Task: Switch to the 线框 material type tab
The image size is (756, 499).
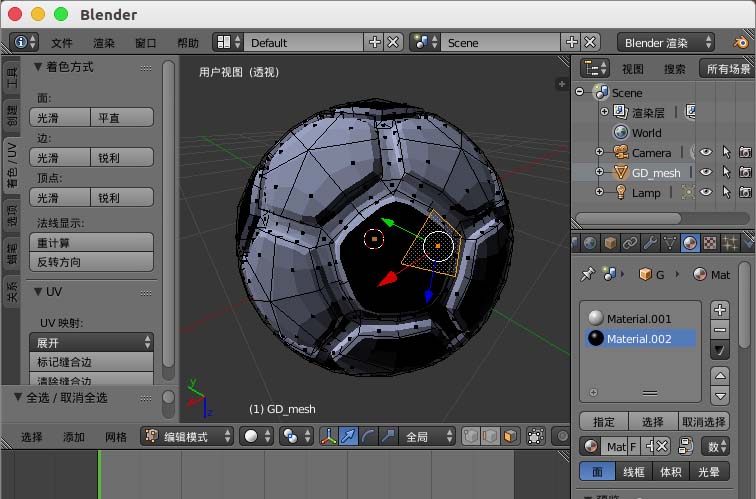Action: (x=634, y=472)
